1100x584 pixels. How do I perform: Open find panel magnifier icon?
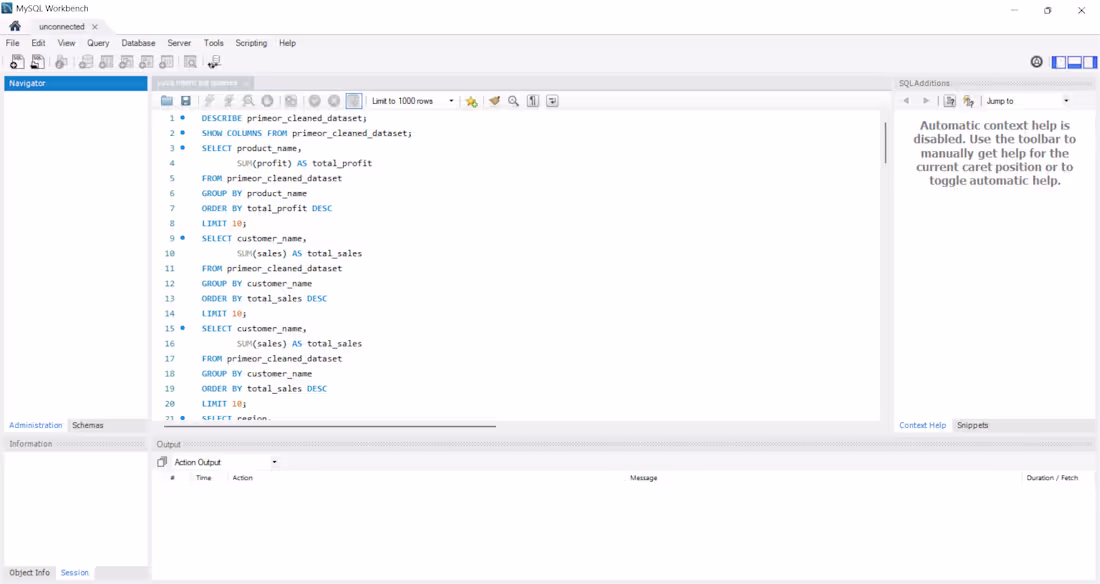point(514,101)
